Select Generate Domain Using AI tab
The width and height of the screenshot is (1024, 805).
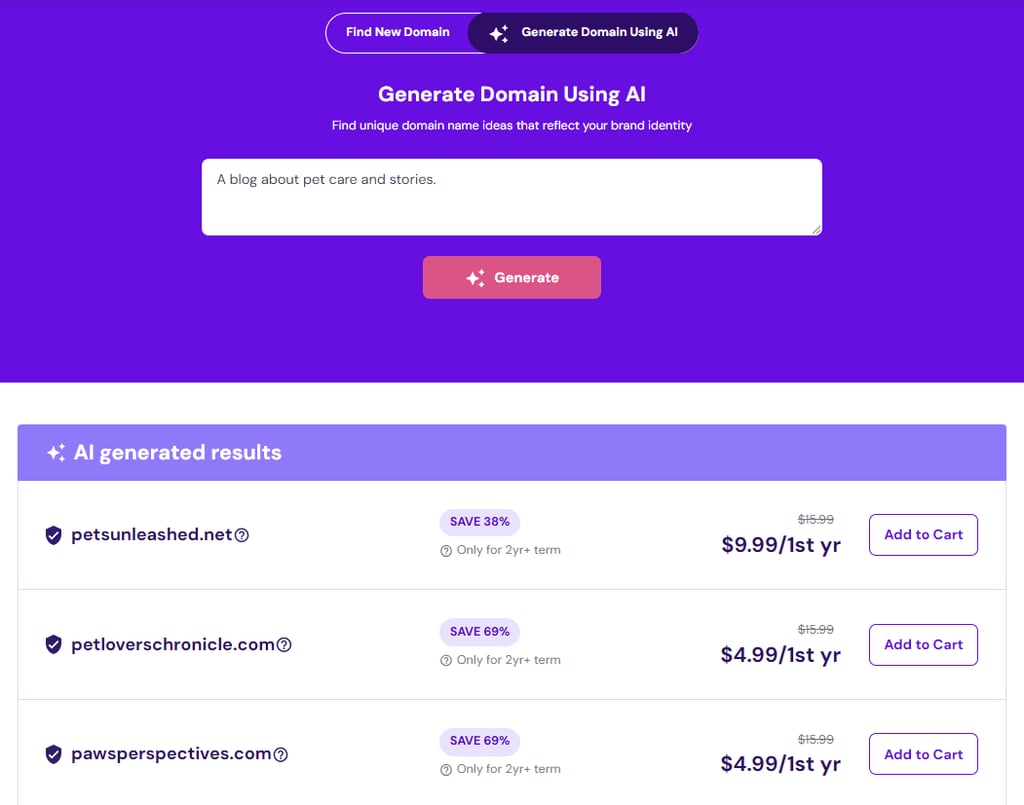pos(583,32)
